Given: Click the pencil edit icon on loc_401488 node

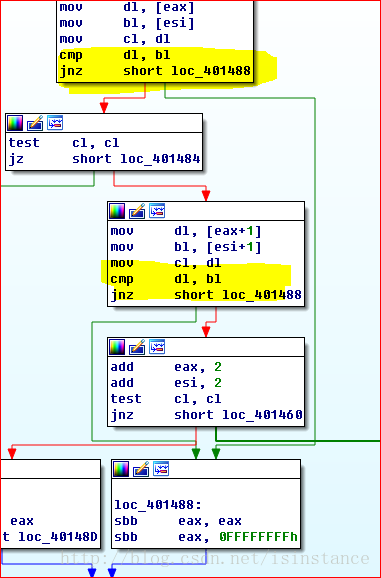Looking at the screenshot, I should coord(141,469).
